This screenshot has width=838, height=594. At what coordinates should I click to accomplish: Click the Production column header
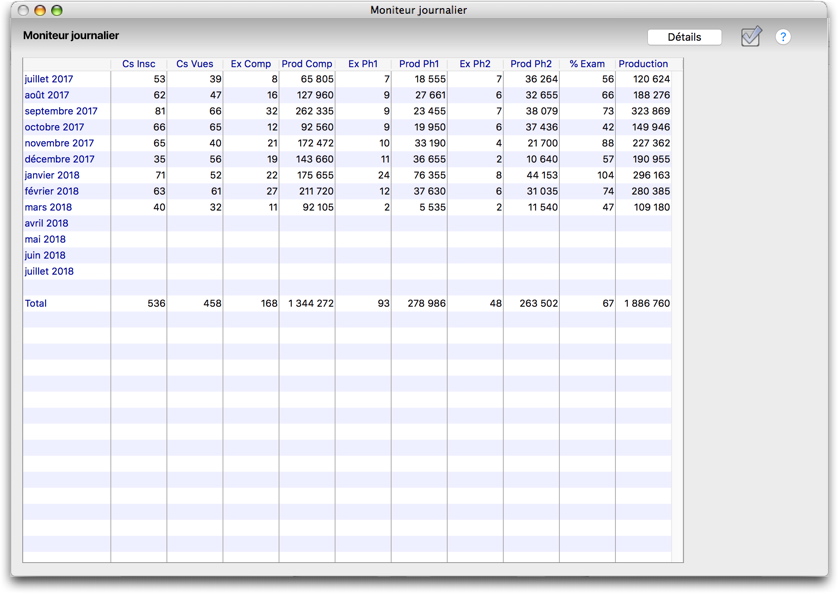coord(643,64)
